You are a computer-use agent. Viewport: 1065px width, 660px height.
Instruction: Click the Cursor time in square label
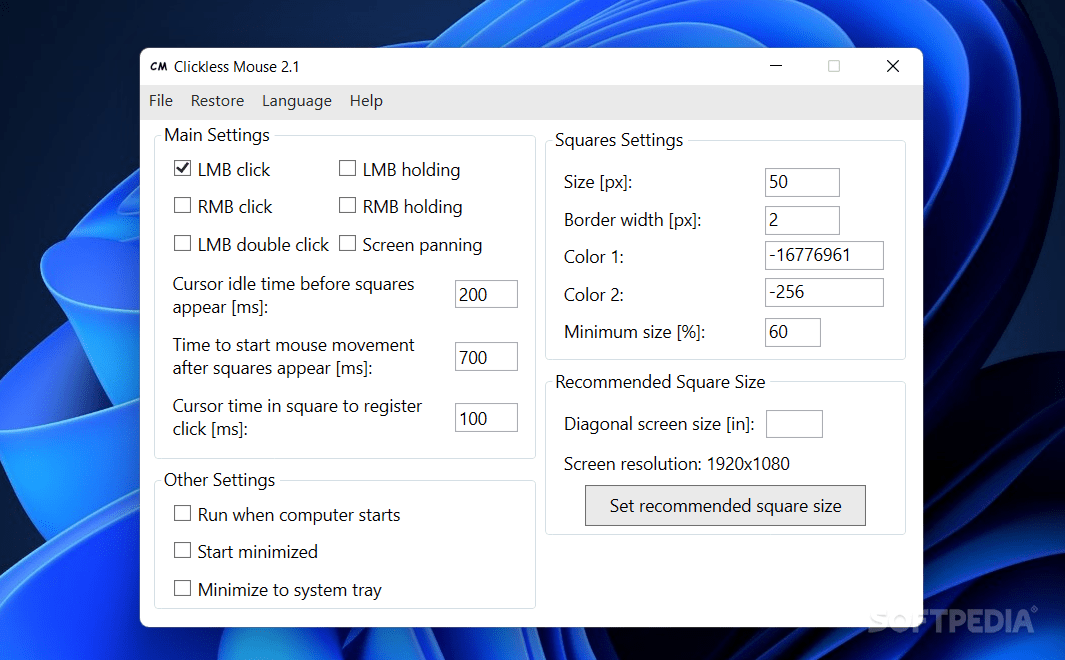[x=297, y=418]
